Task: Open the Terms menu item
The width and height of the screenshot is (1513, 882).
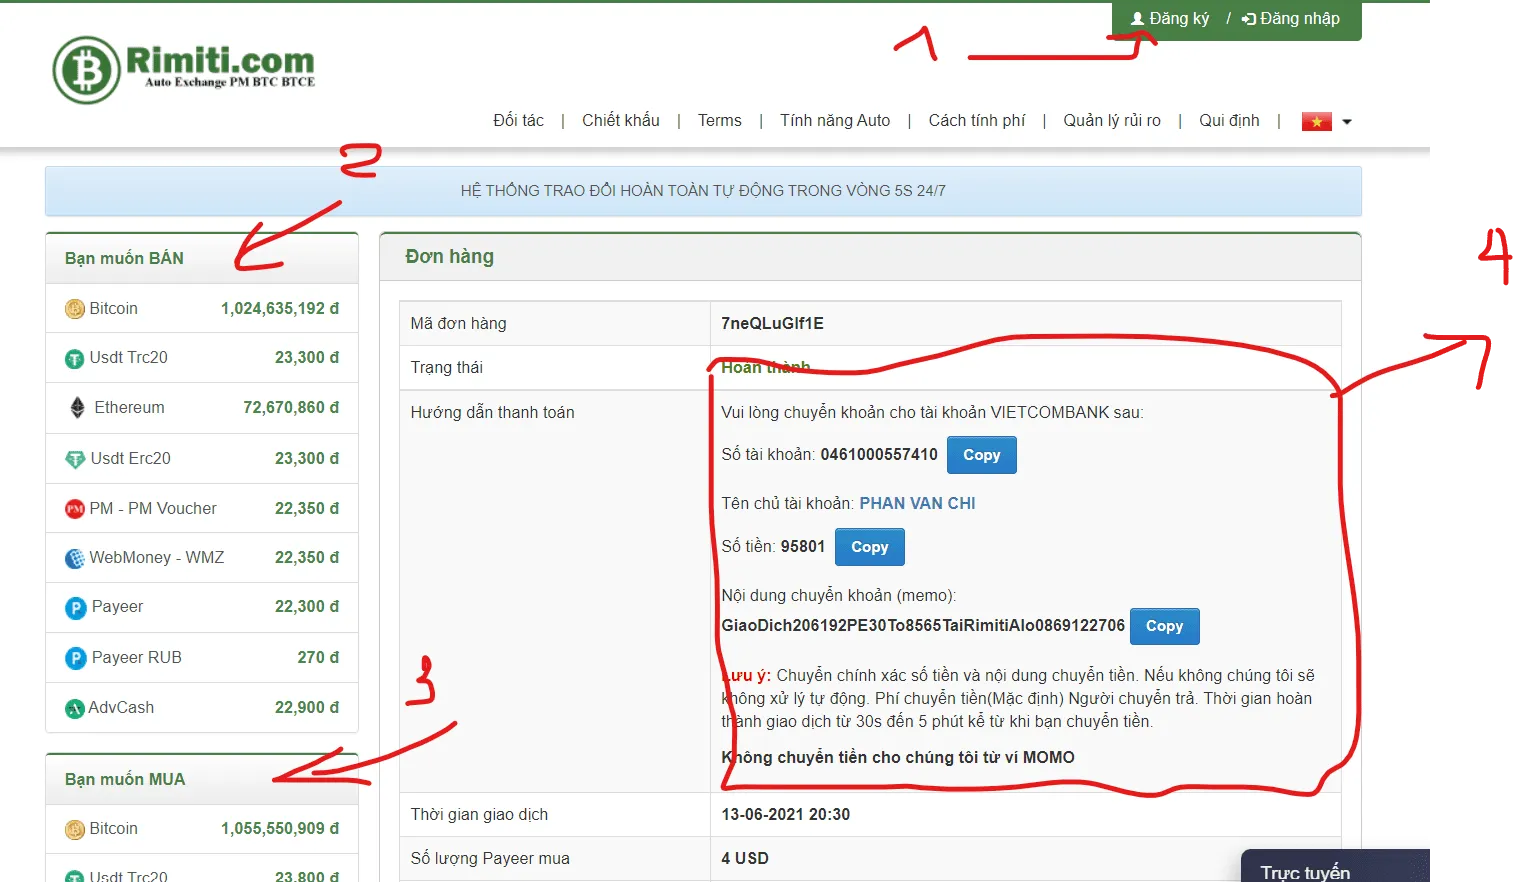Action: pyautogui.click(x=720, y=121)
